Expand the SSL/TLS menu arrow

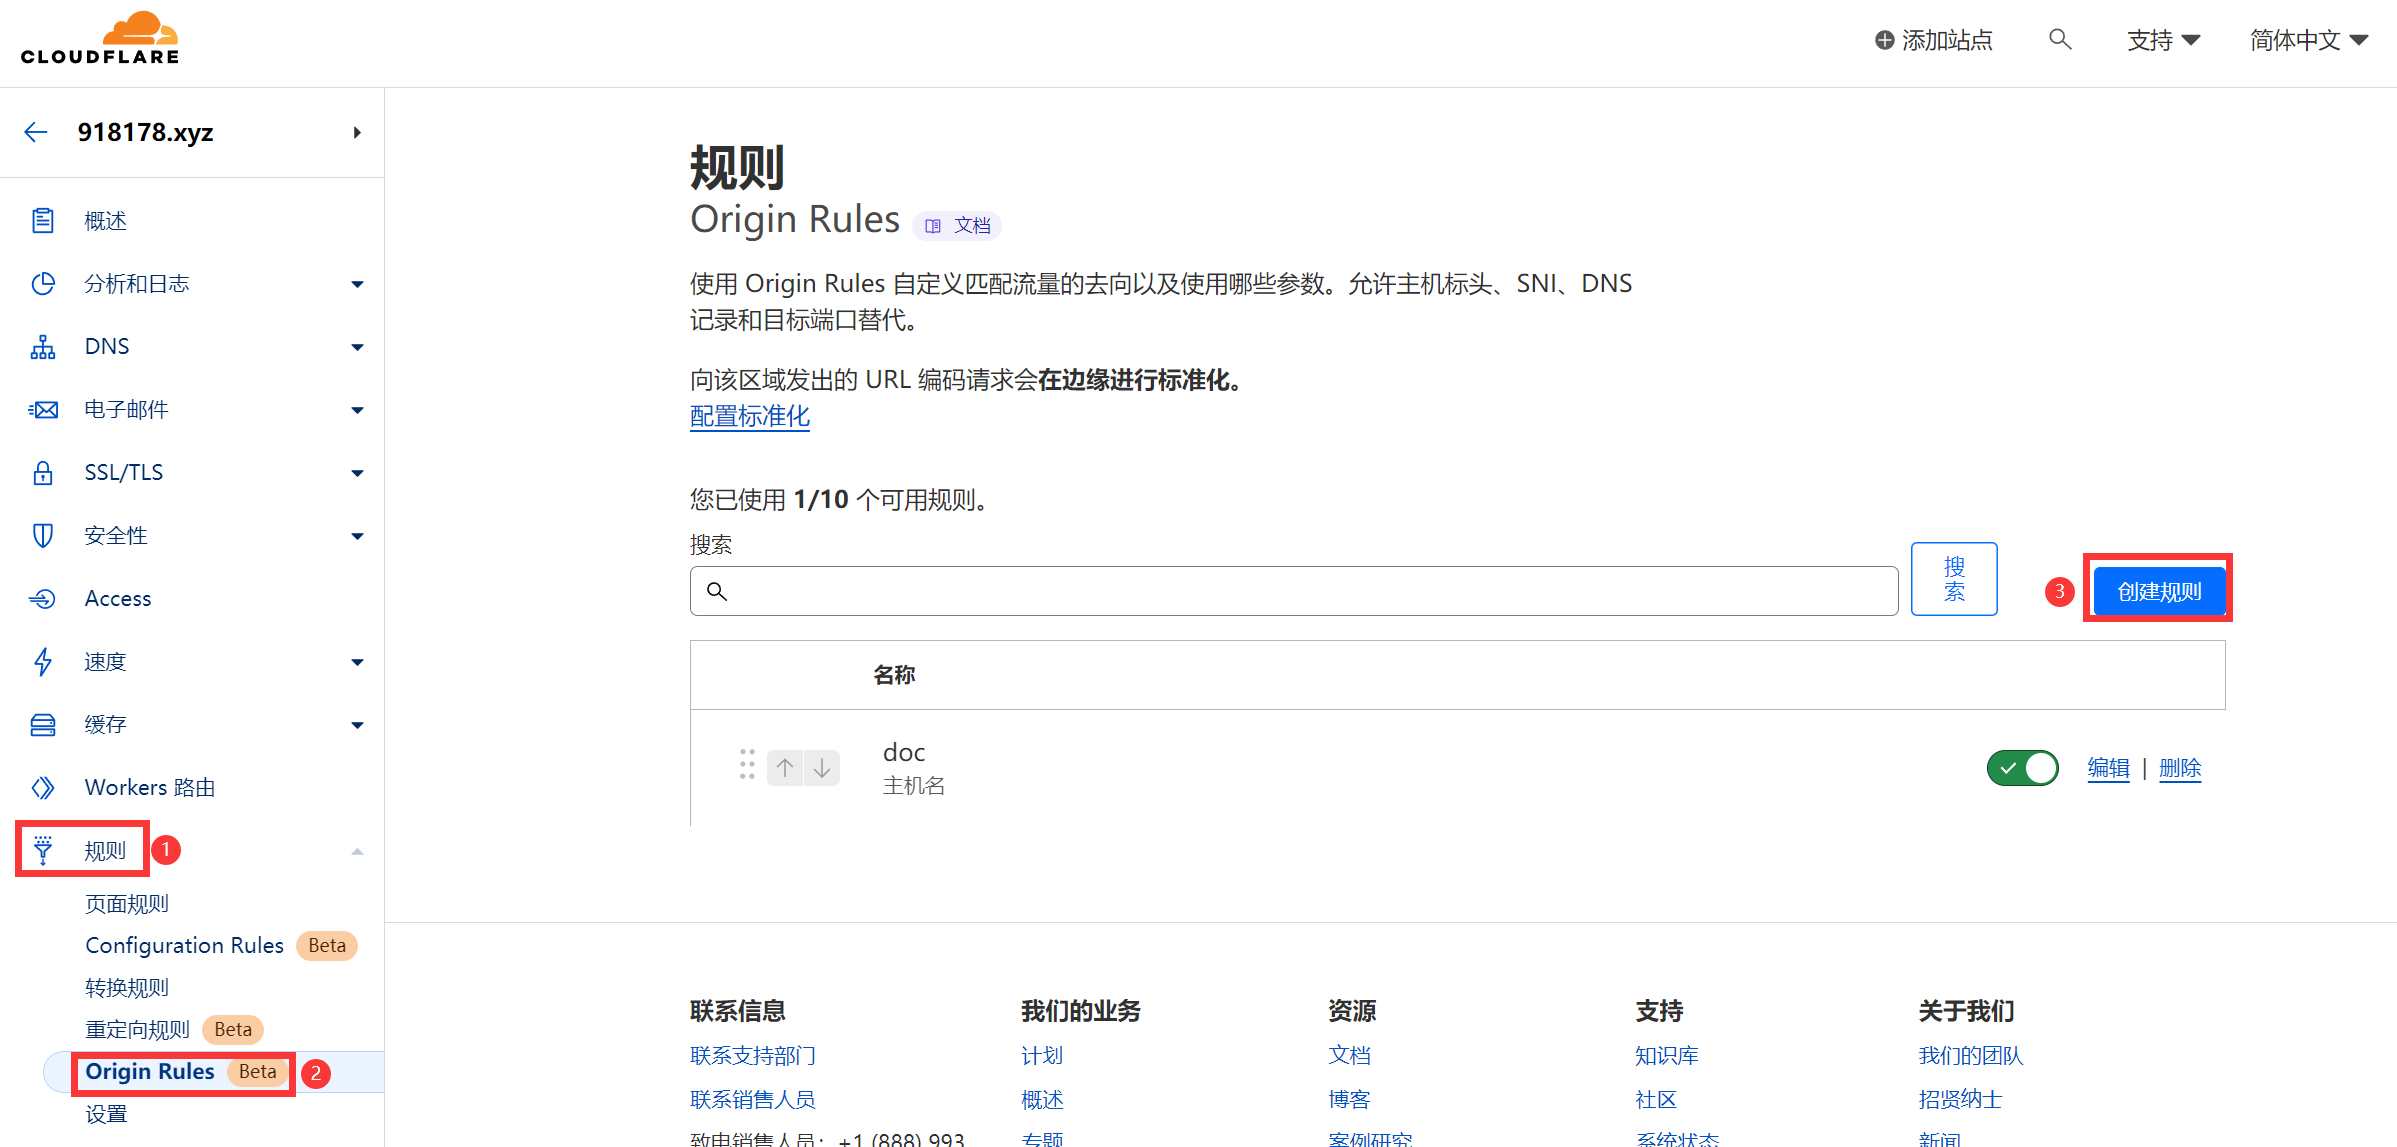(357, 473)
